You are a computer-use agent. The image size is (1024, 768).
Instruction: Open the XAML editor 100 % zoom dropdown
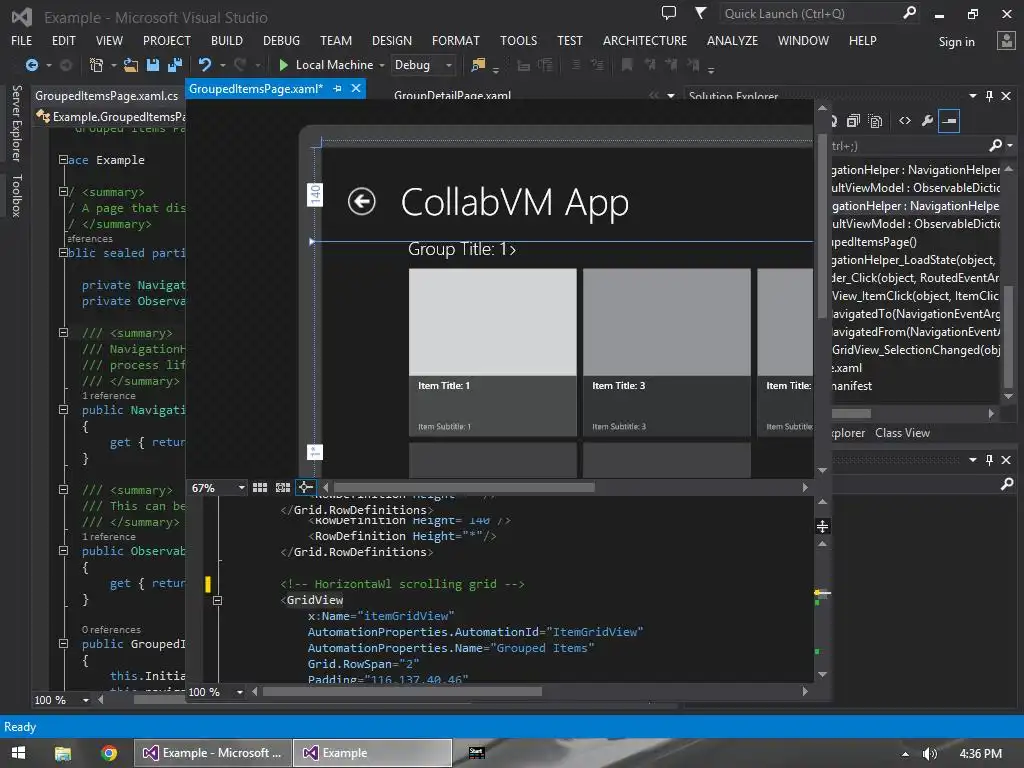click(240, 692)
